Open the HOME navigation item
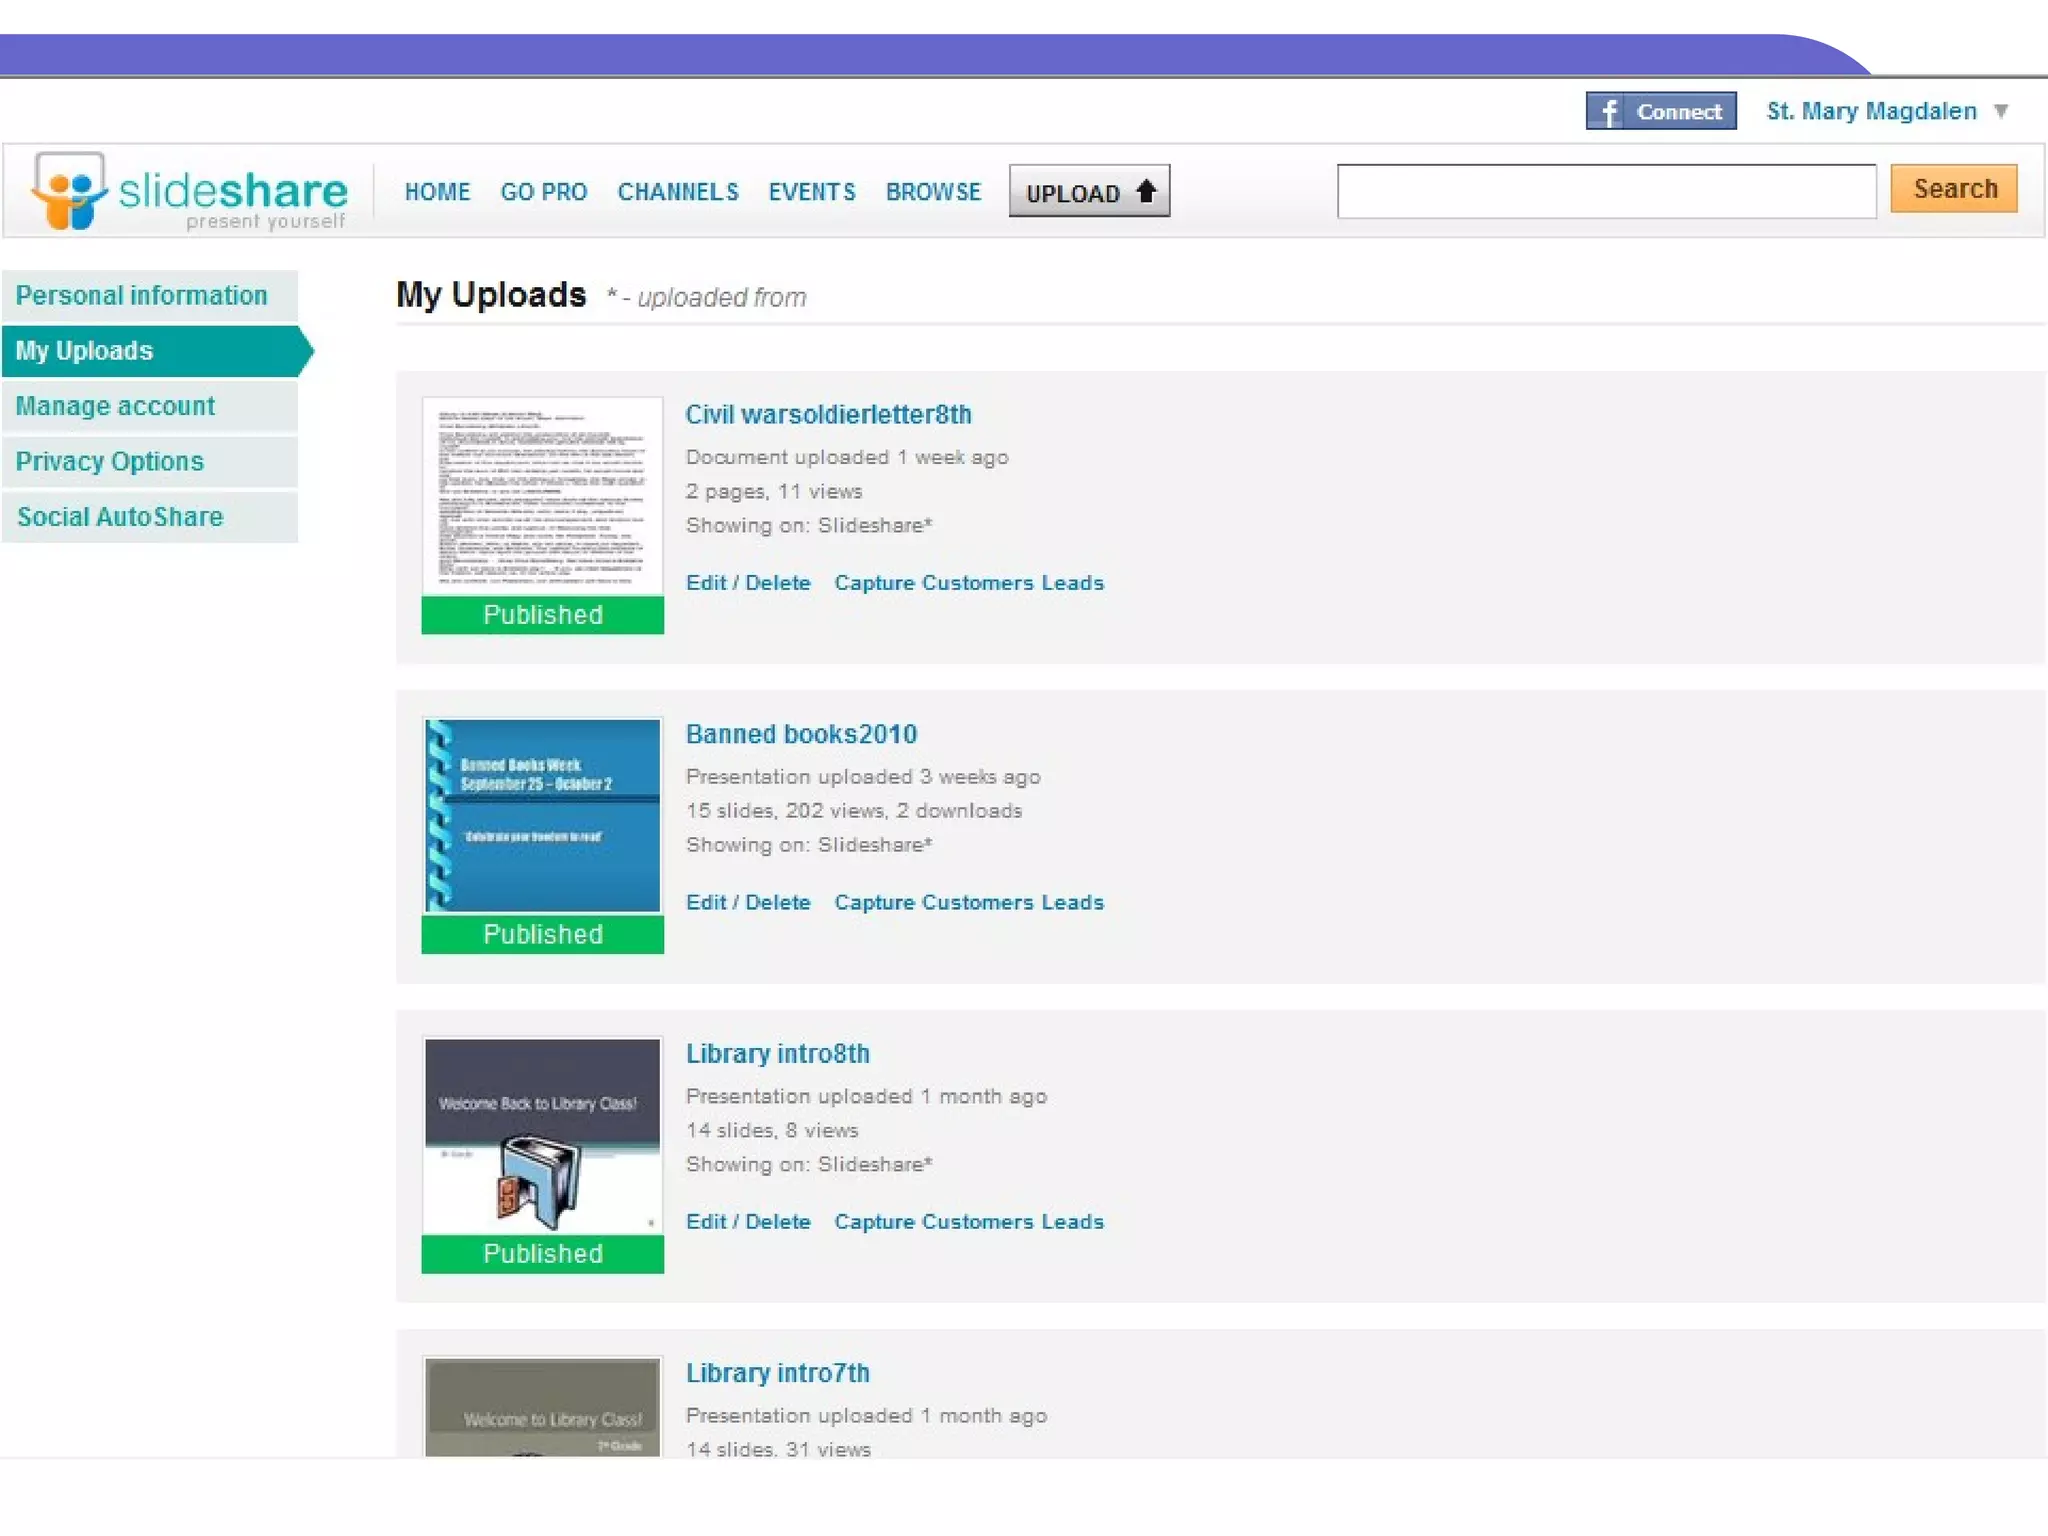This screenshot has height=1536, width=2048. [x=437, y=192]
